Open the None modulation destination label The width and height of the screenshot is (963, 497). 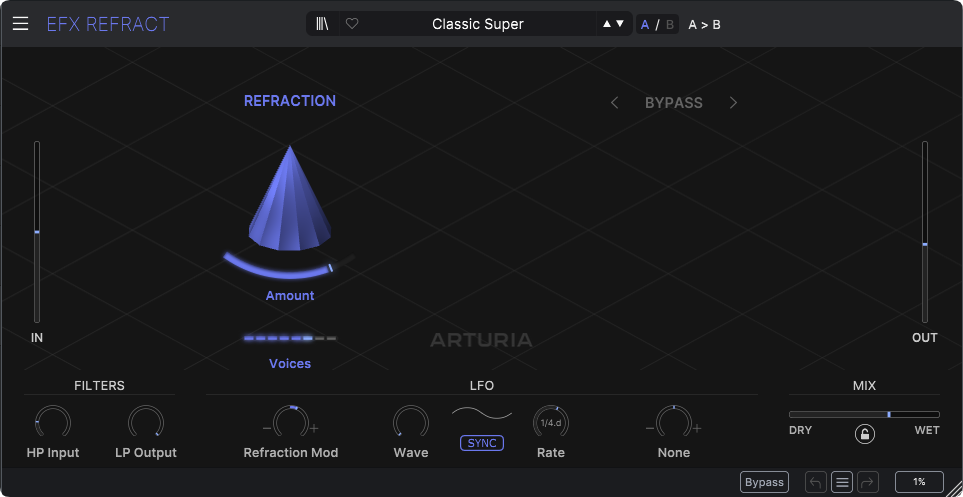tap(674, 453)
